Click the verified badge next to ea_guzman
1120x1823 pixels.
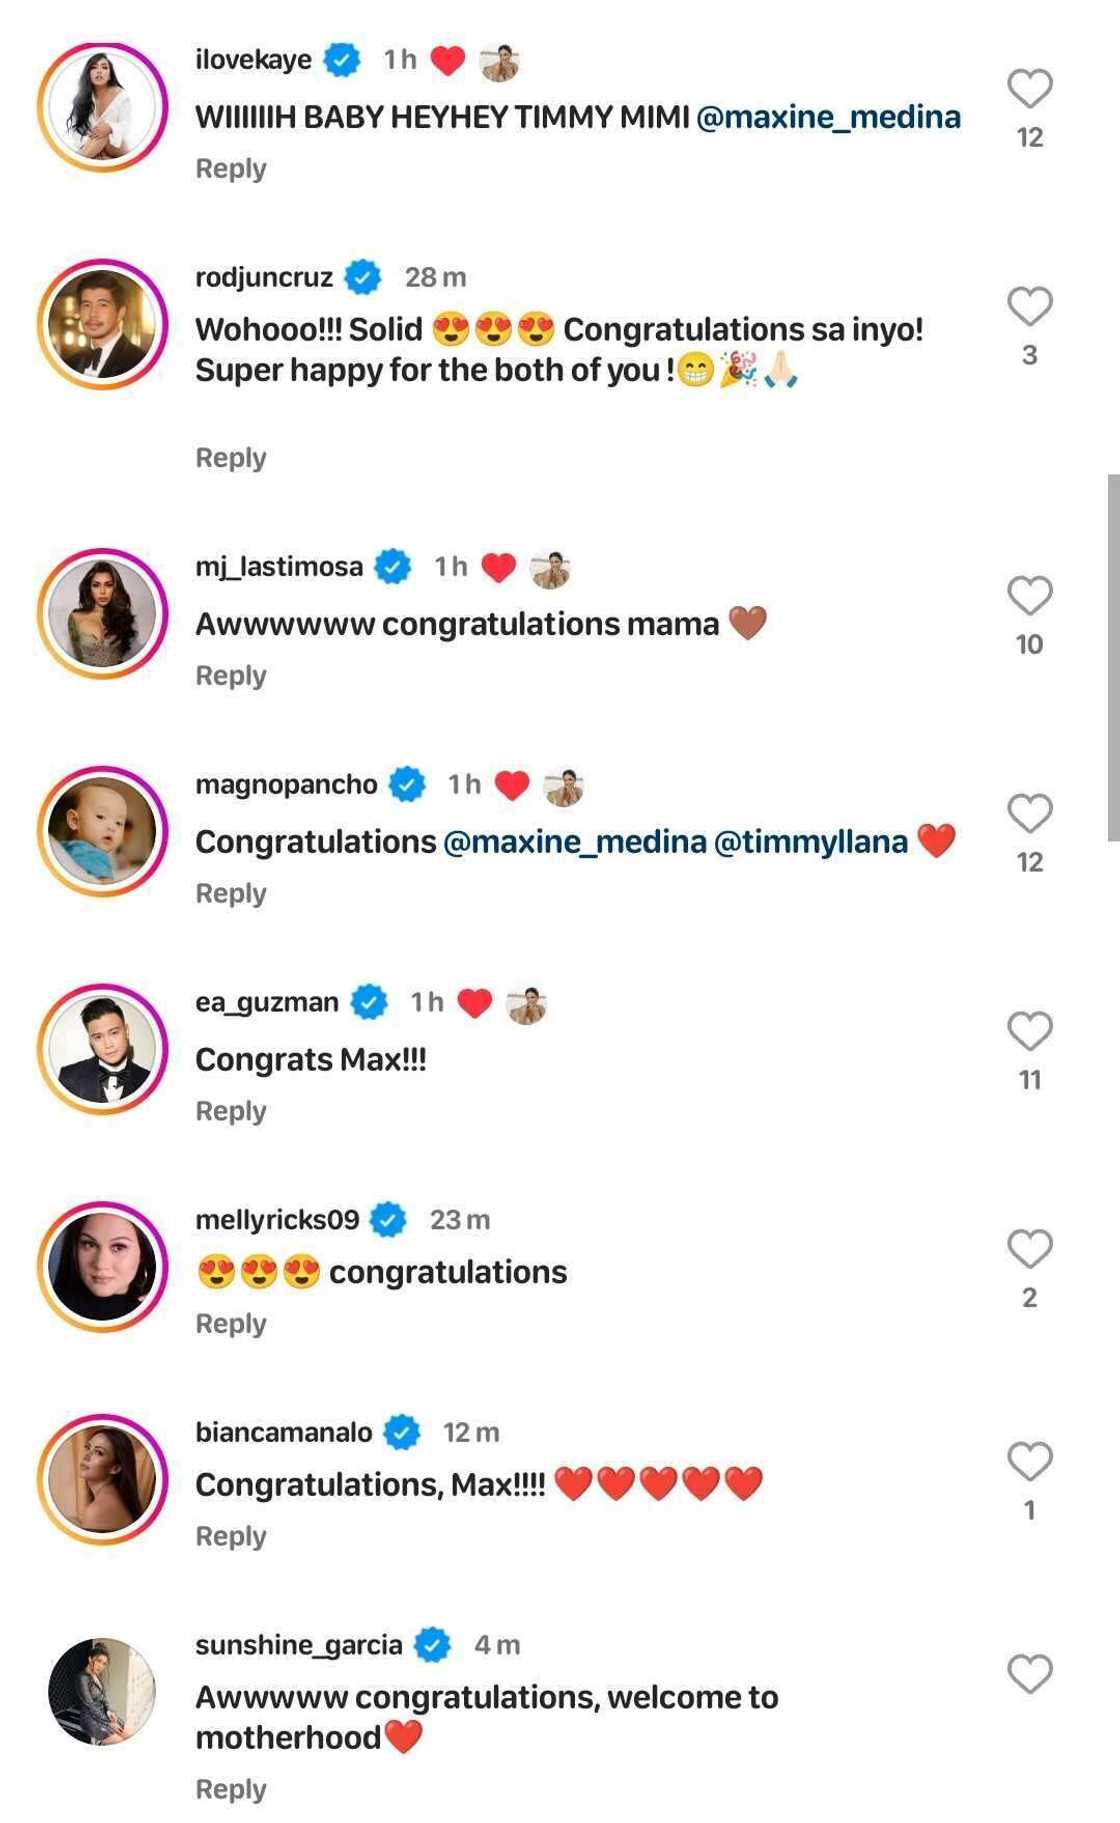point(370,1002)
